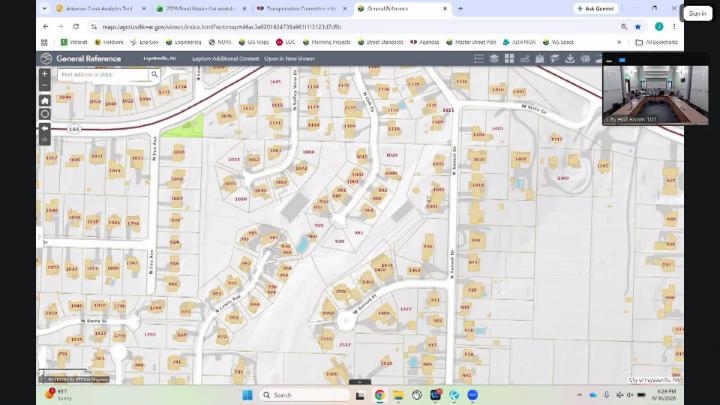The height and width of the screenshot is (405, 720).
Task: Open a new browser tab
Action: click(461, 8)
